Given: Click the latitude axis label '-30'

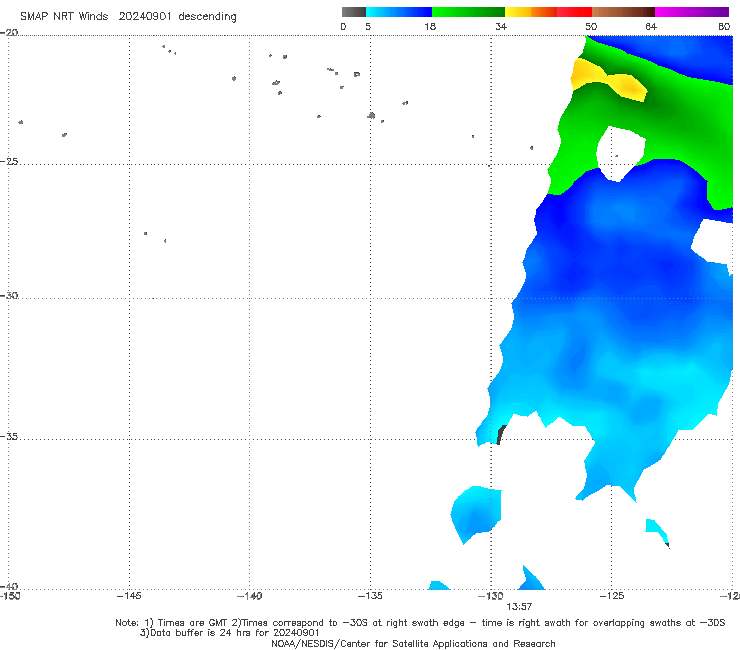Looking at the screenshot, I should (x=9, y=295).
